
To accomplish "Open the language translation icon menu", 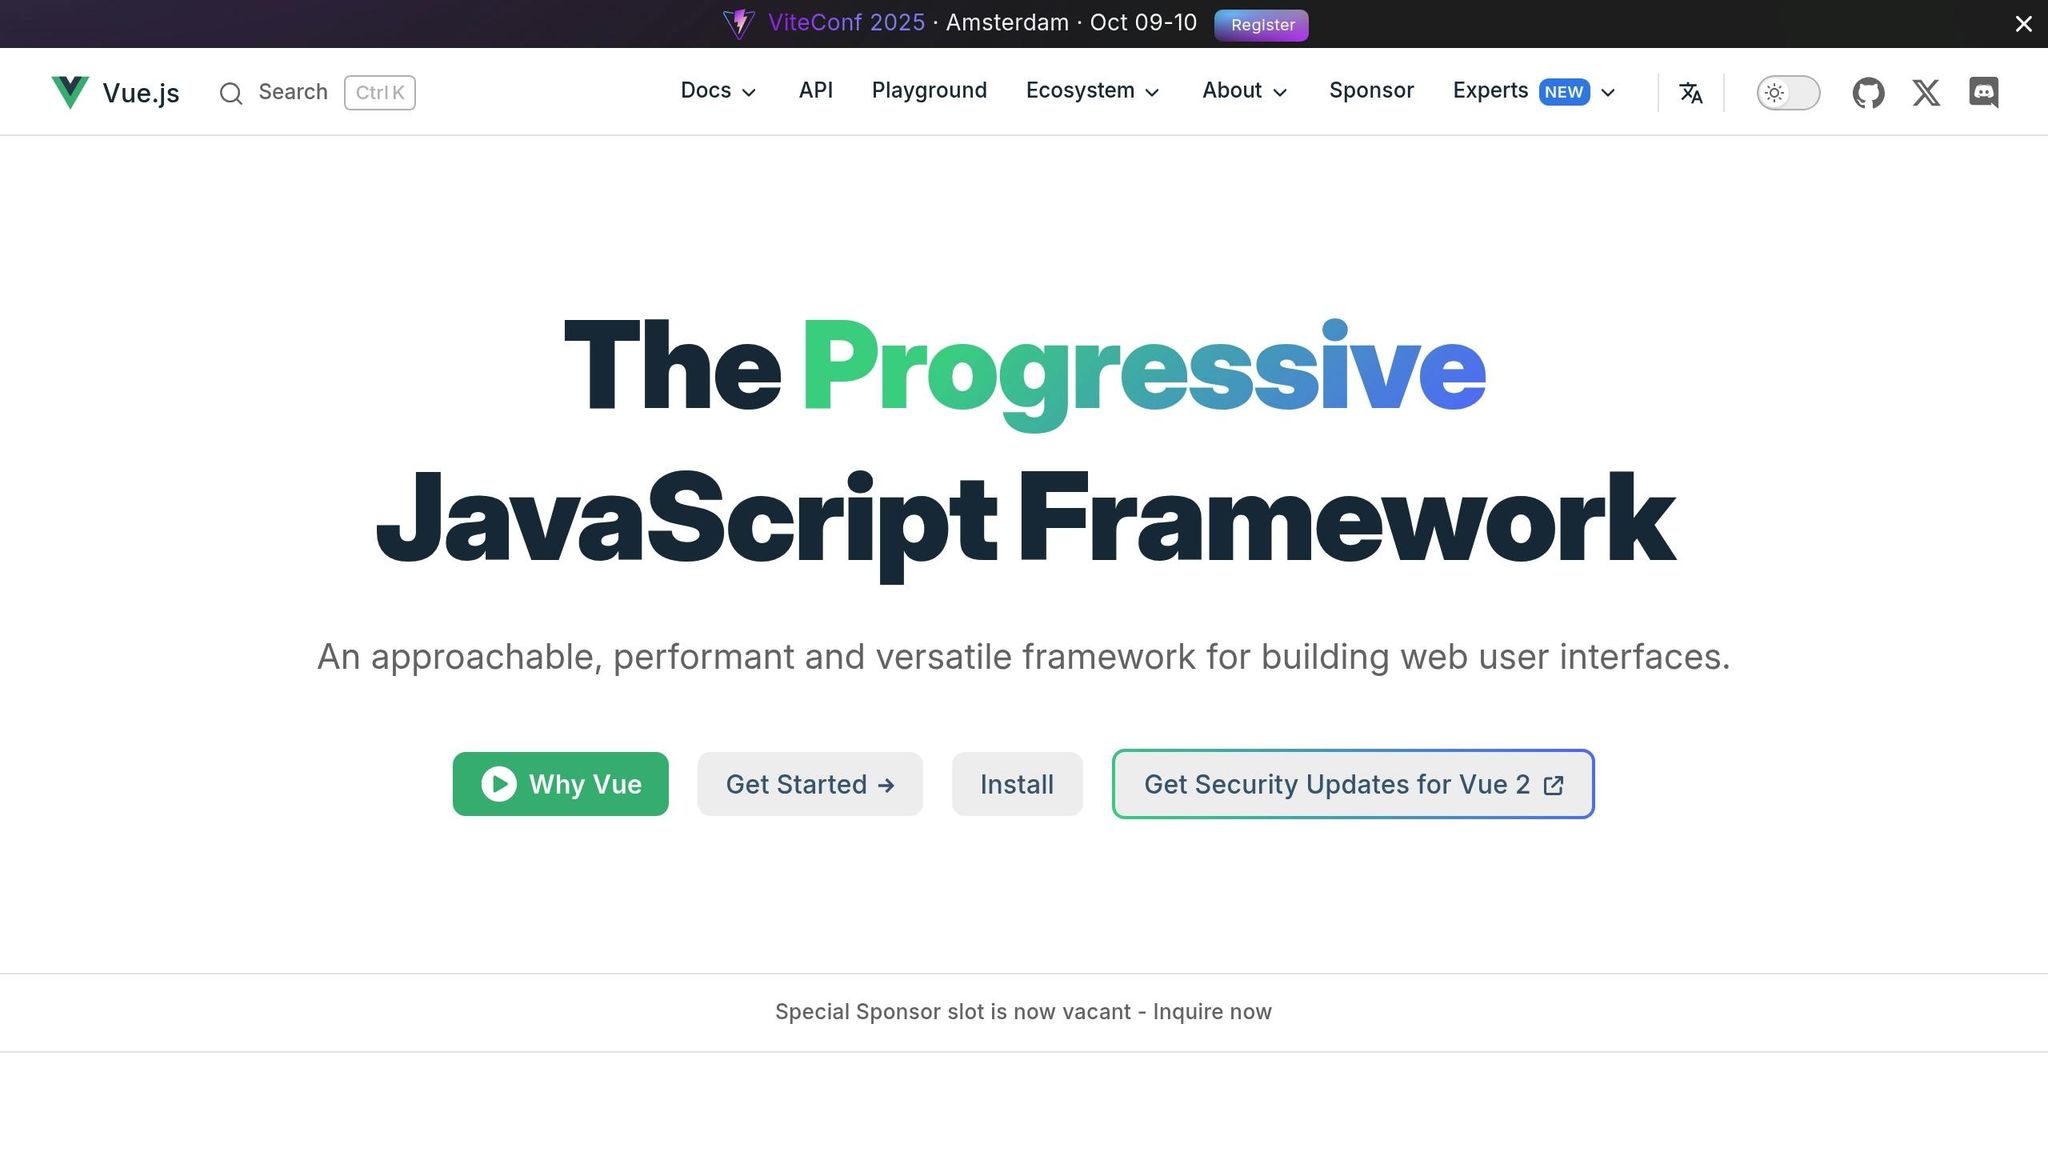I will (1691, 93).
